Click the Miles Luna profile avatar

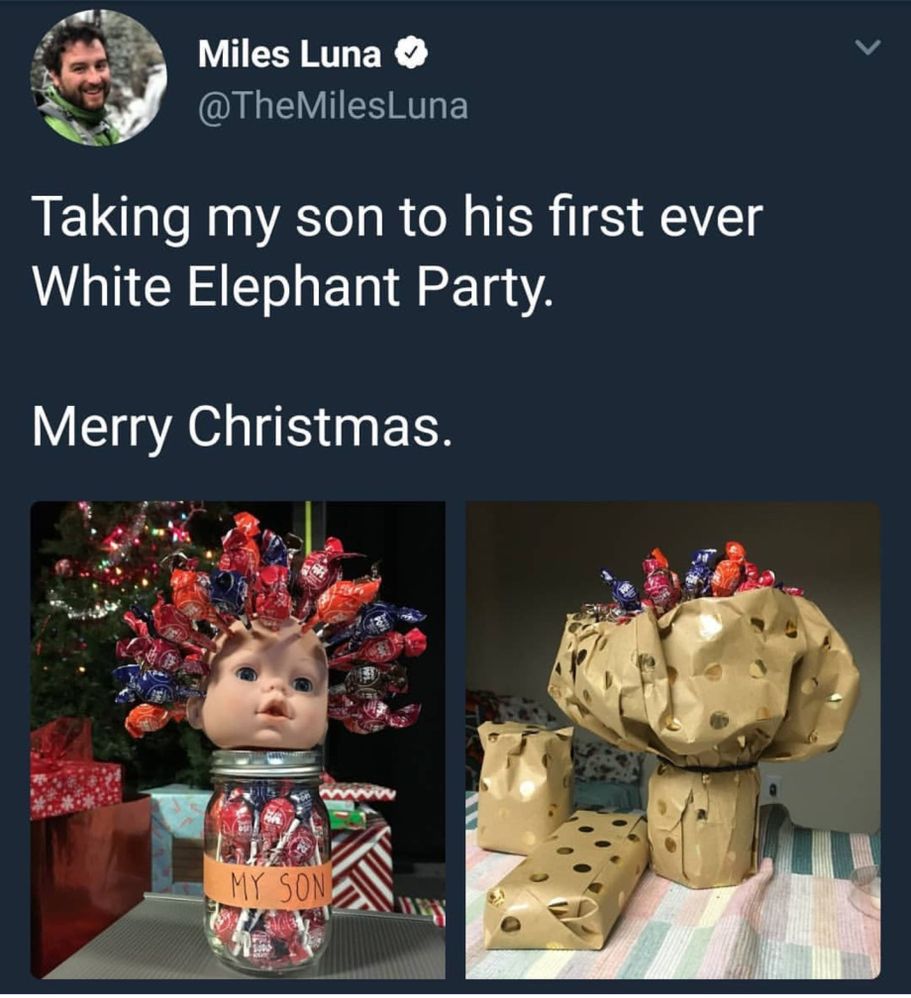pyautogui.click(x=99, y=78)
